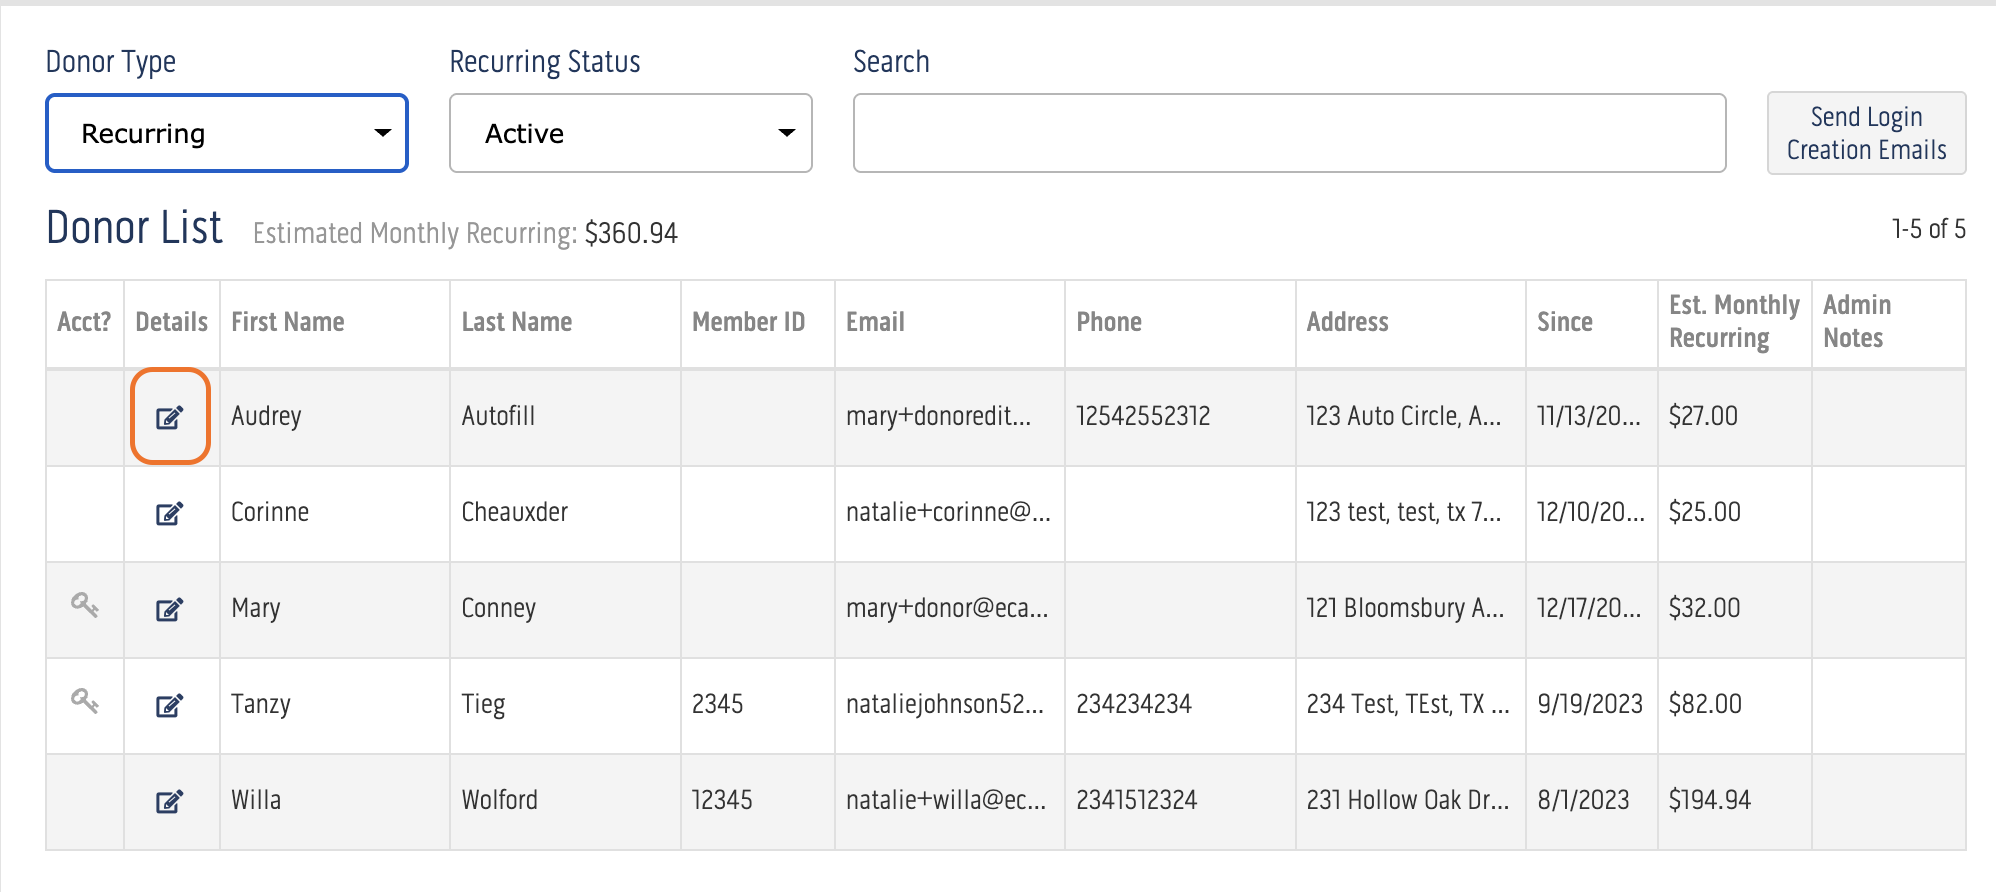Click Tanzy Tieg's address cell
Viewport: 1996px width, 892px height.
(1407, 704)
